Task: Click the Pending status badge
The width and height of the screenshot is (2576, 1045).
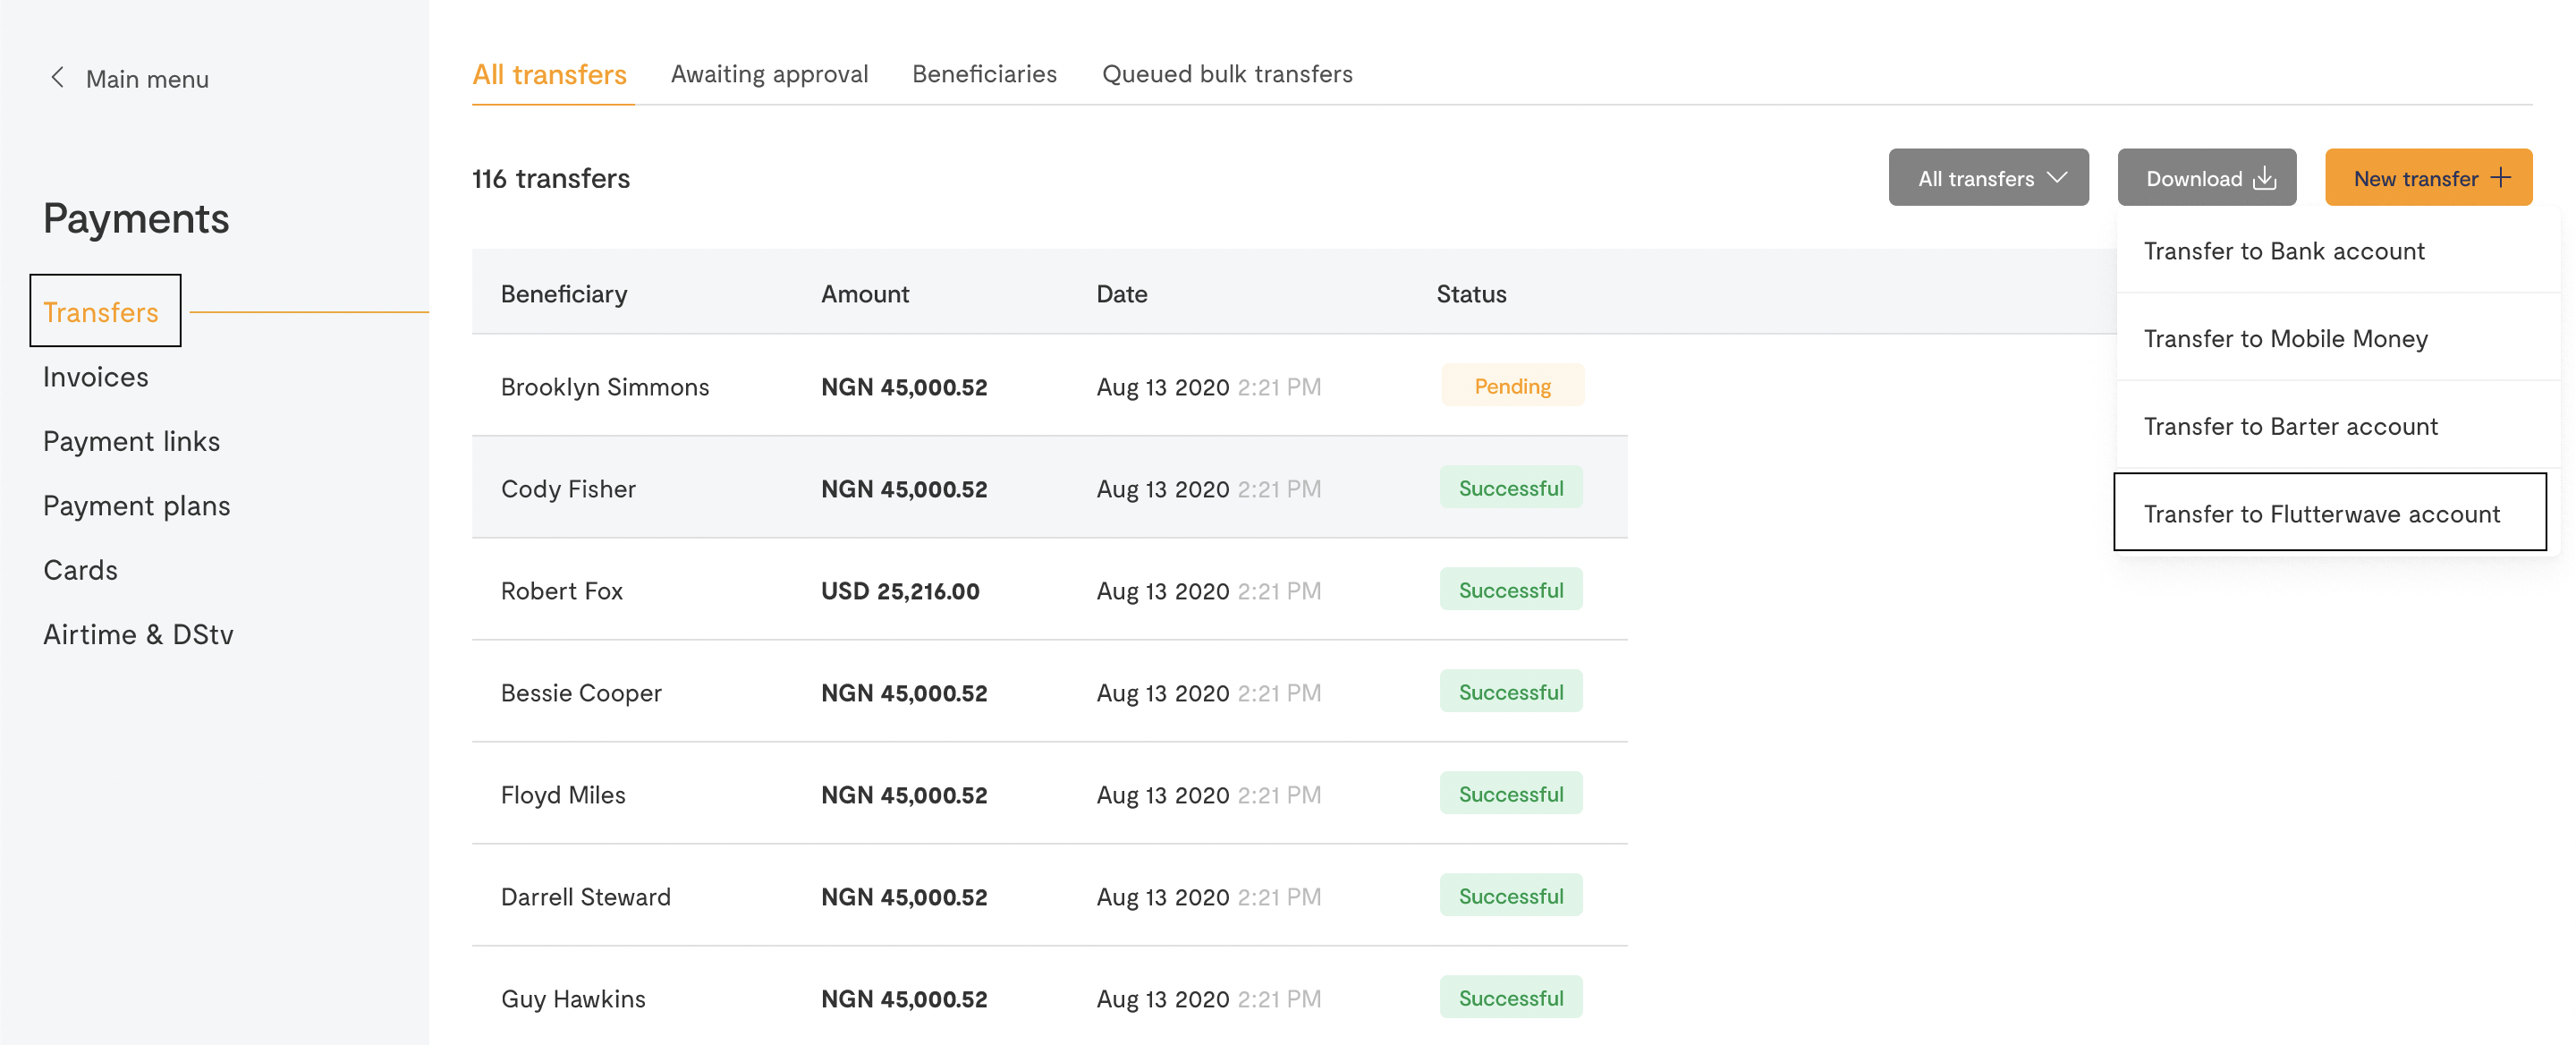Action: 1512,386
